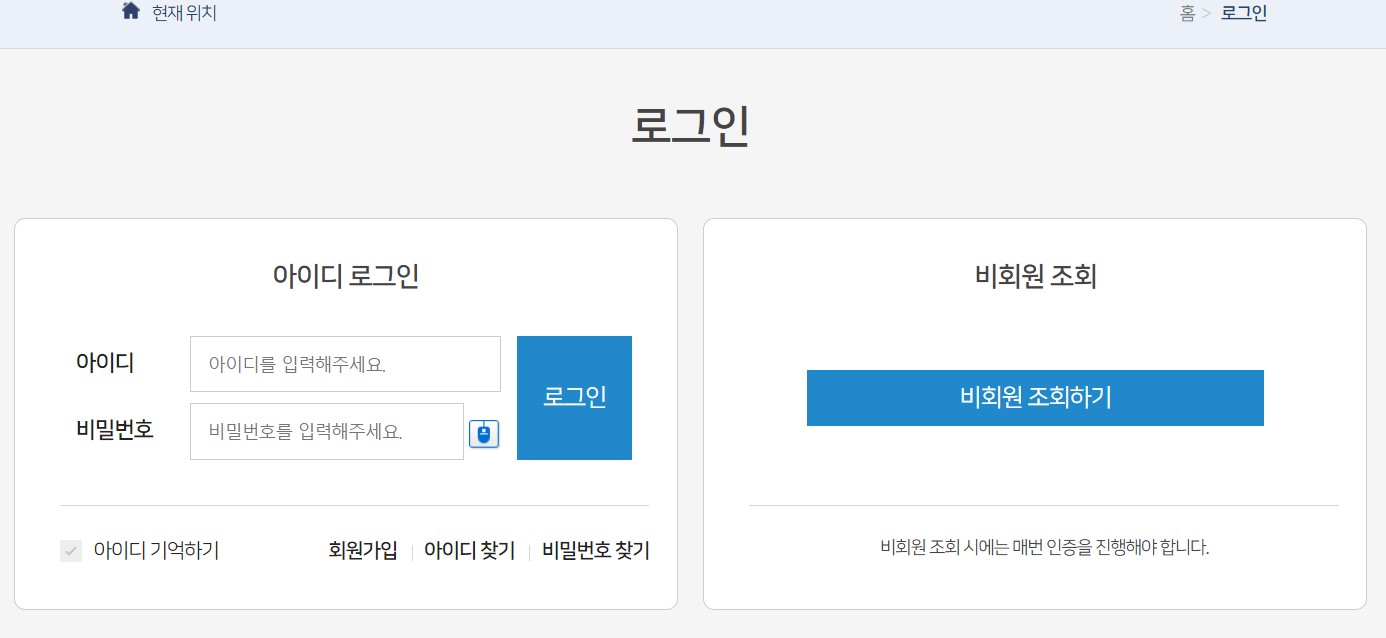The width and height of the screenshot is (1386, 638).
Task: Focus the 아이디 input field
Action: click(345, 364)
